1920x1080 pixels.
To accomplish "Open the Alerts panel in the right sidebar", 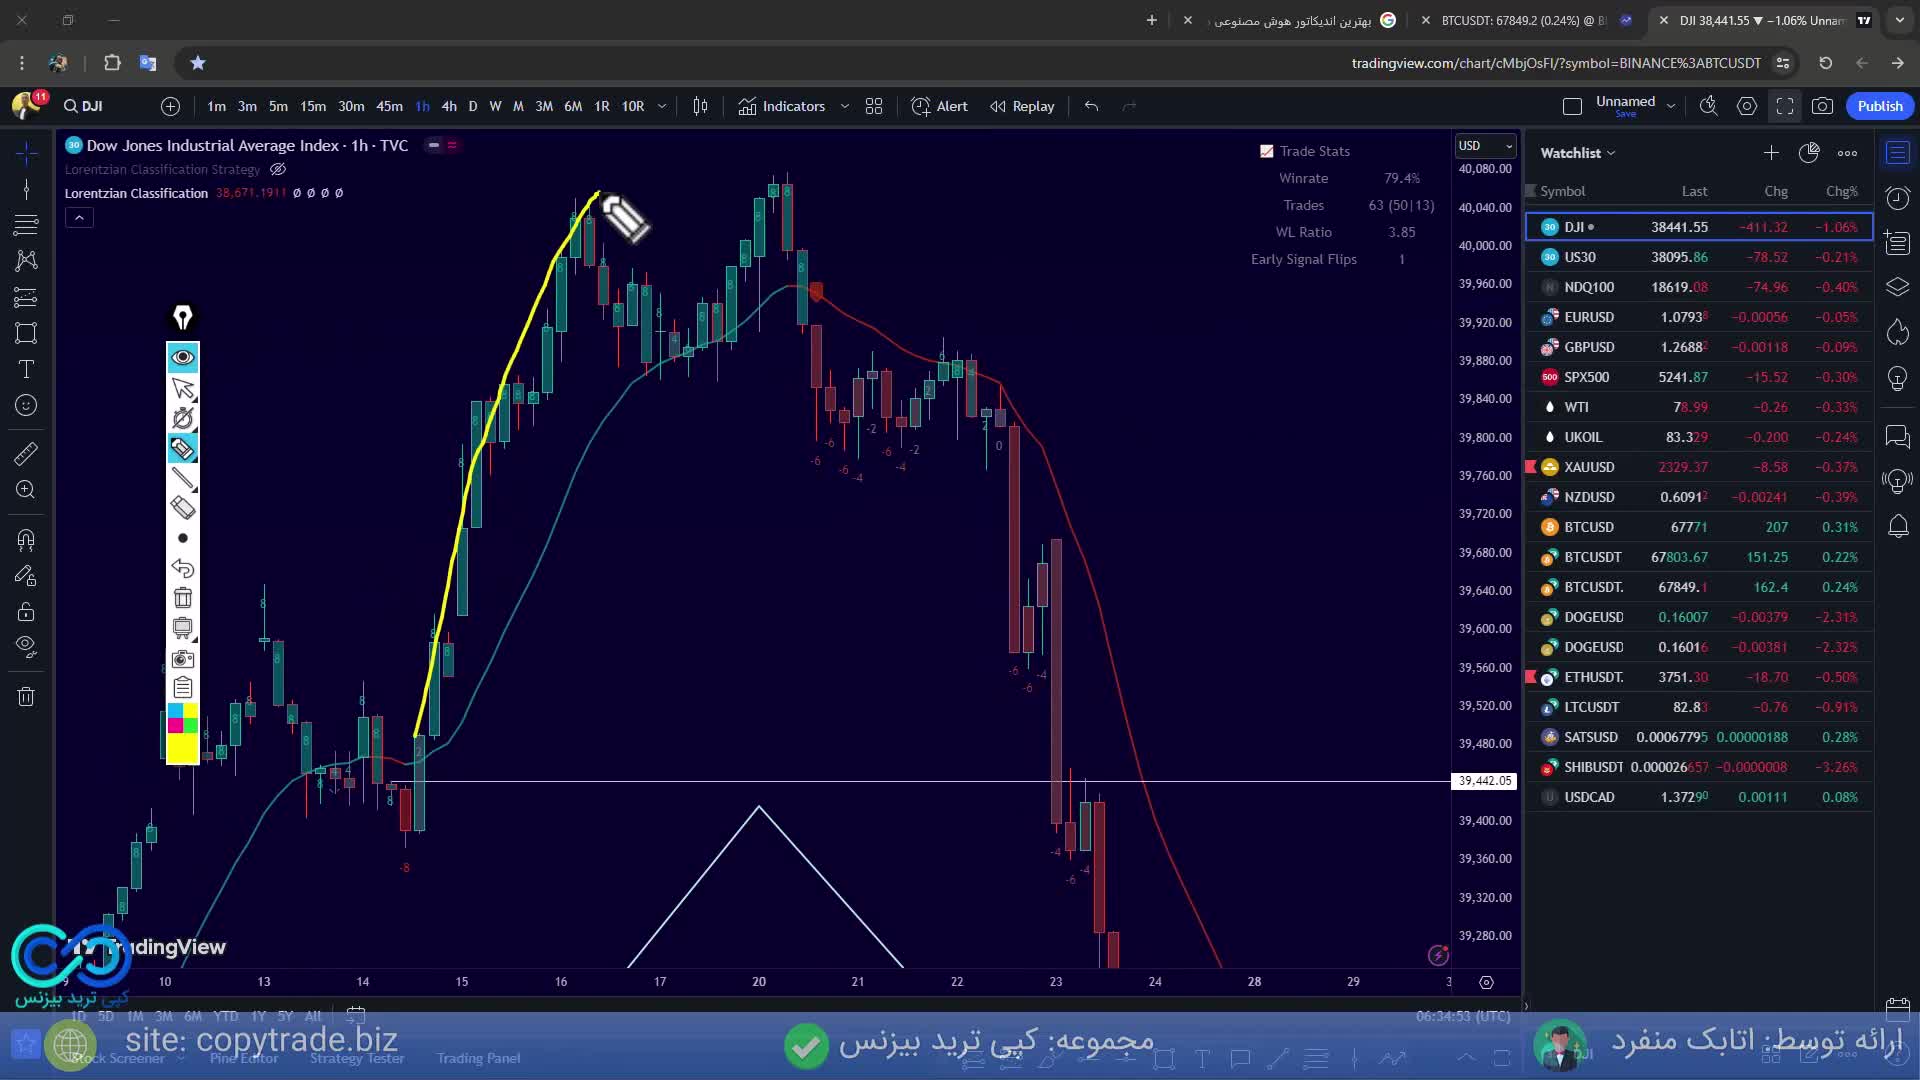I will coord(1897,527).
